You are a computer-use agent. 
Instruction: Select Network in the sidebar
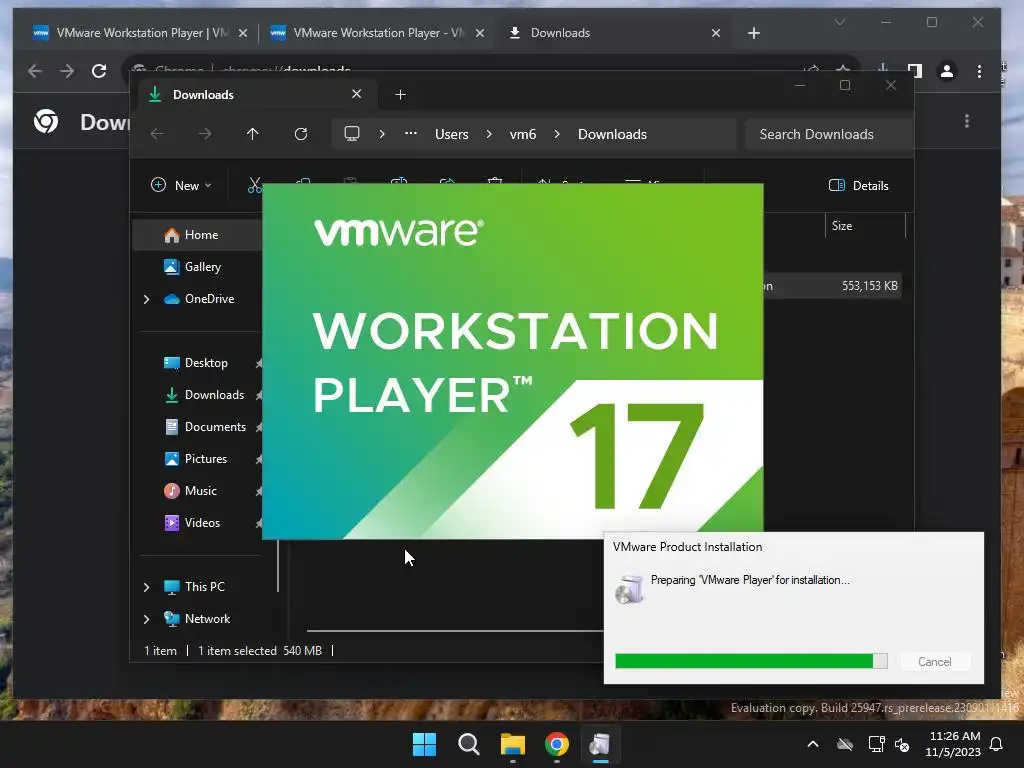point(207,618)
